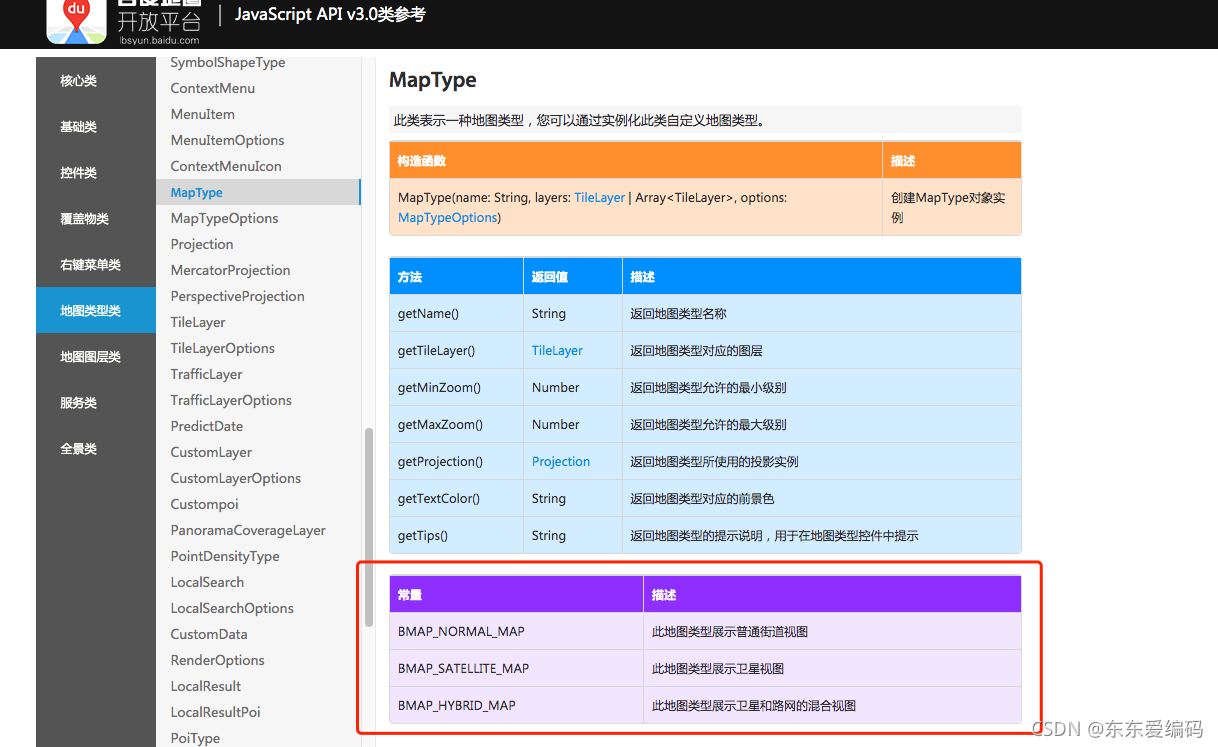
Task: Click the Baidu Maps logo icon
Action: tap(76, 20)
